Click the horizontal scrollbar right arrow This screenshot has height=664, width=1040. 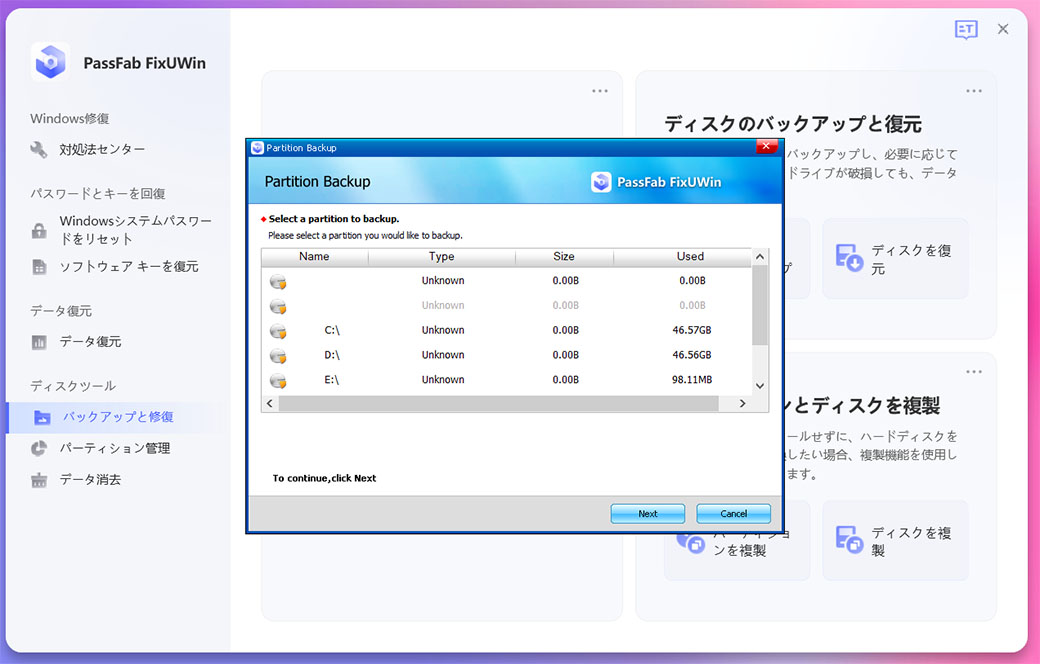[x=742, y=403]
